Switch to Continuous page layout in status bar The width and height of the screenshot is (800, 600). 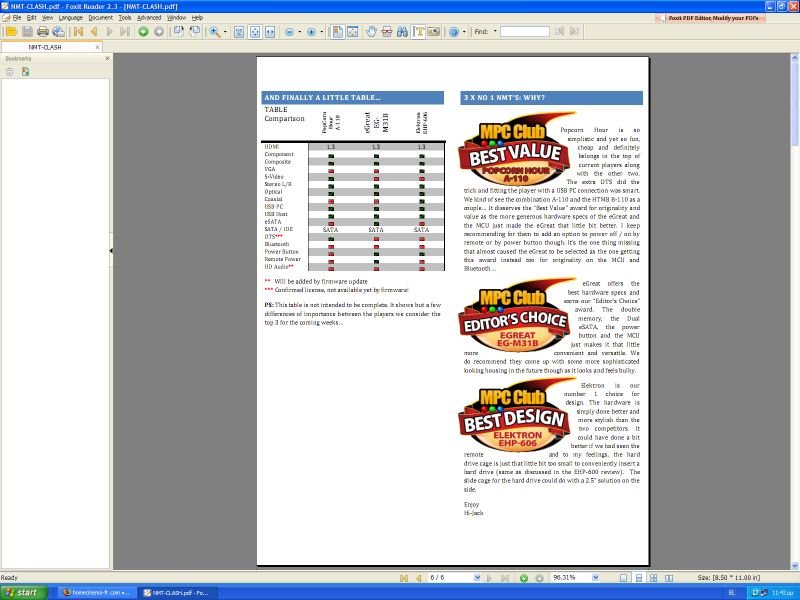pyautogui.click(x=638, y=578)
